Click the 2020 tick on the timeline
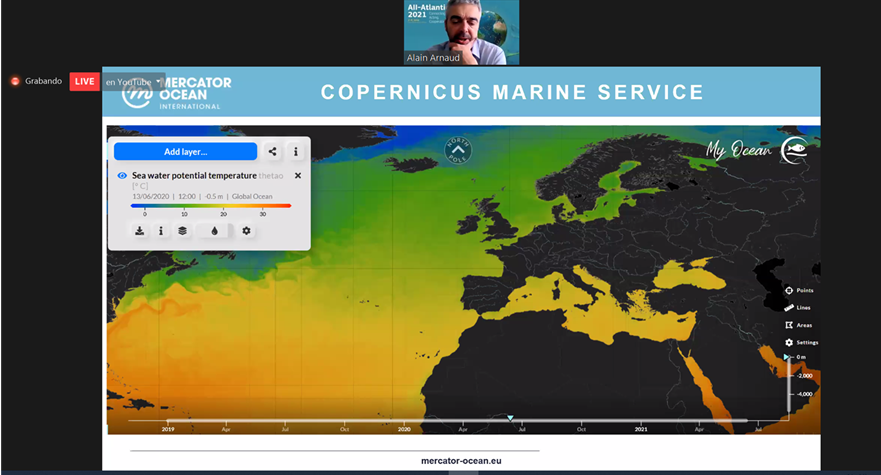This screenshot has height=475, width=881. pyautogui.click(x=404, y=429)
